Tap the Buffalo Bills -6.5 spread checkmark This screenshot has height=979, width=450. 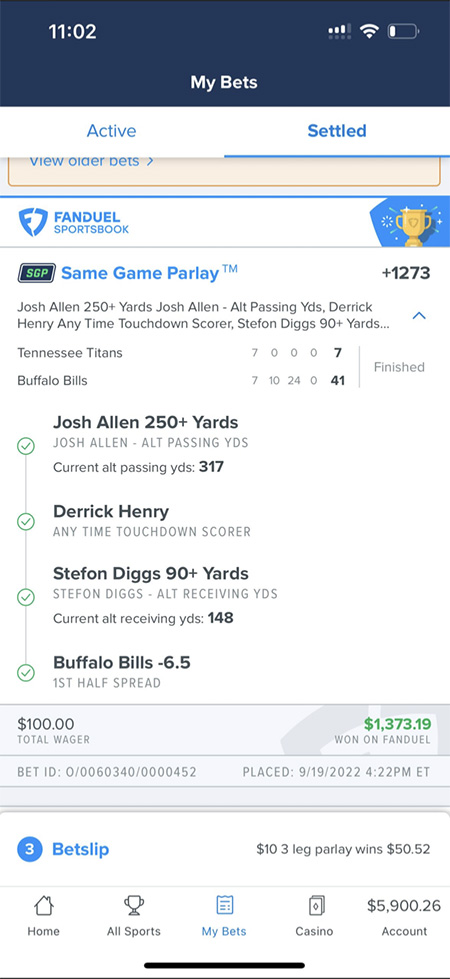pyautogui.click(x=26, y=672)
